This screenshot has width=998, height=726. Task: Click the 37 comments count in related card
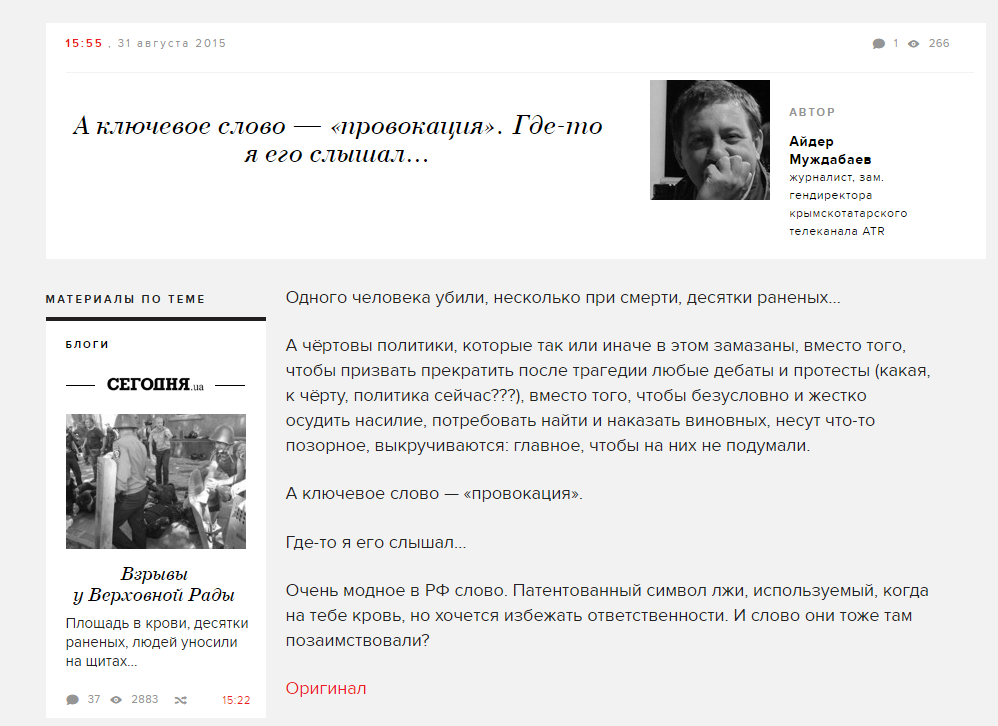point(94,699)
